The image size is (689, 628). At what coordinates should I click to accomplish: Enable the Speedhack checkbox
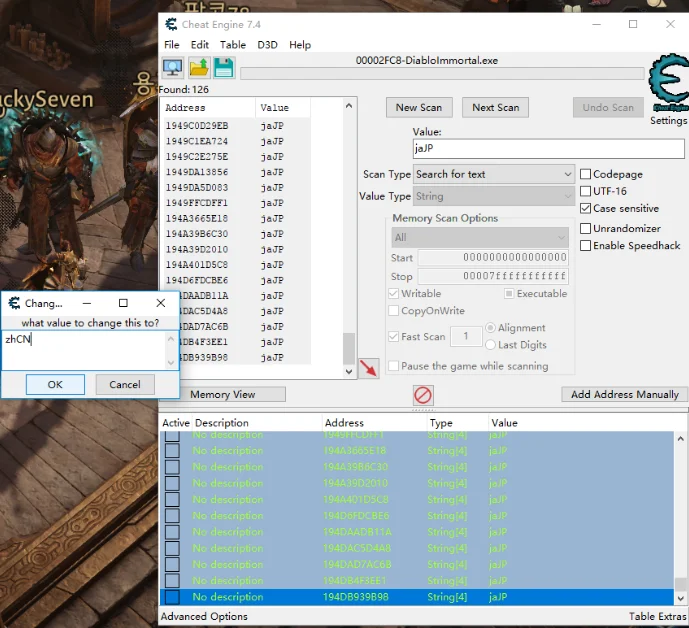pyautogui.click(x=586, y=246)
